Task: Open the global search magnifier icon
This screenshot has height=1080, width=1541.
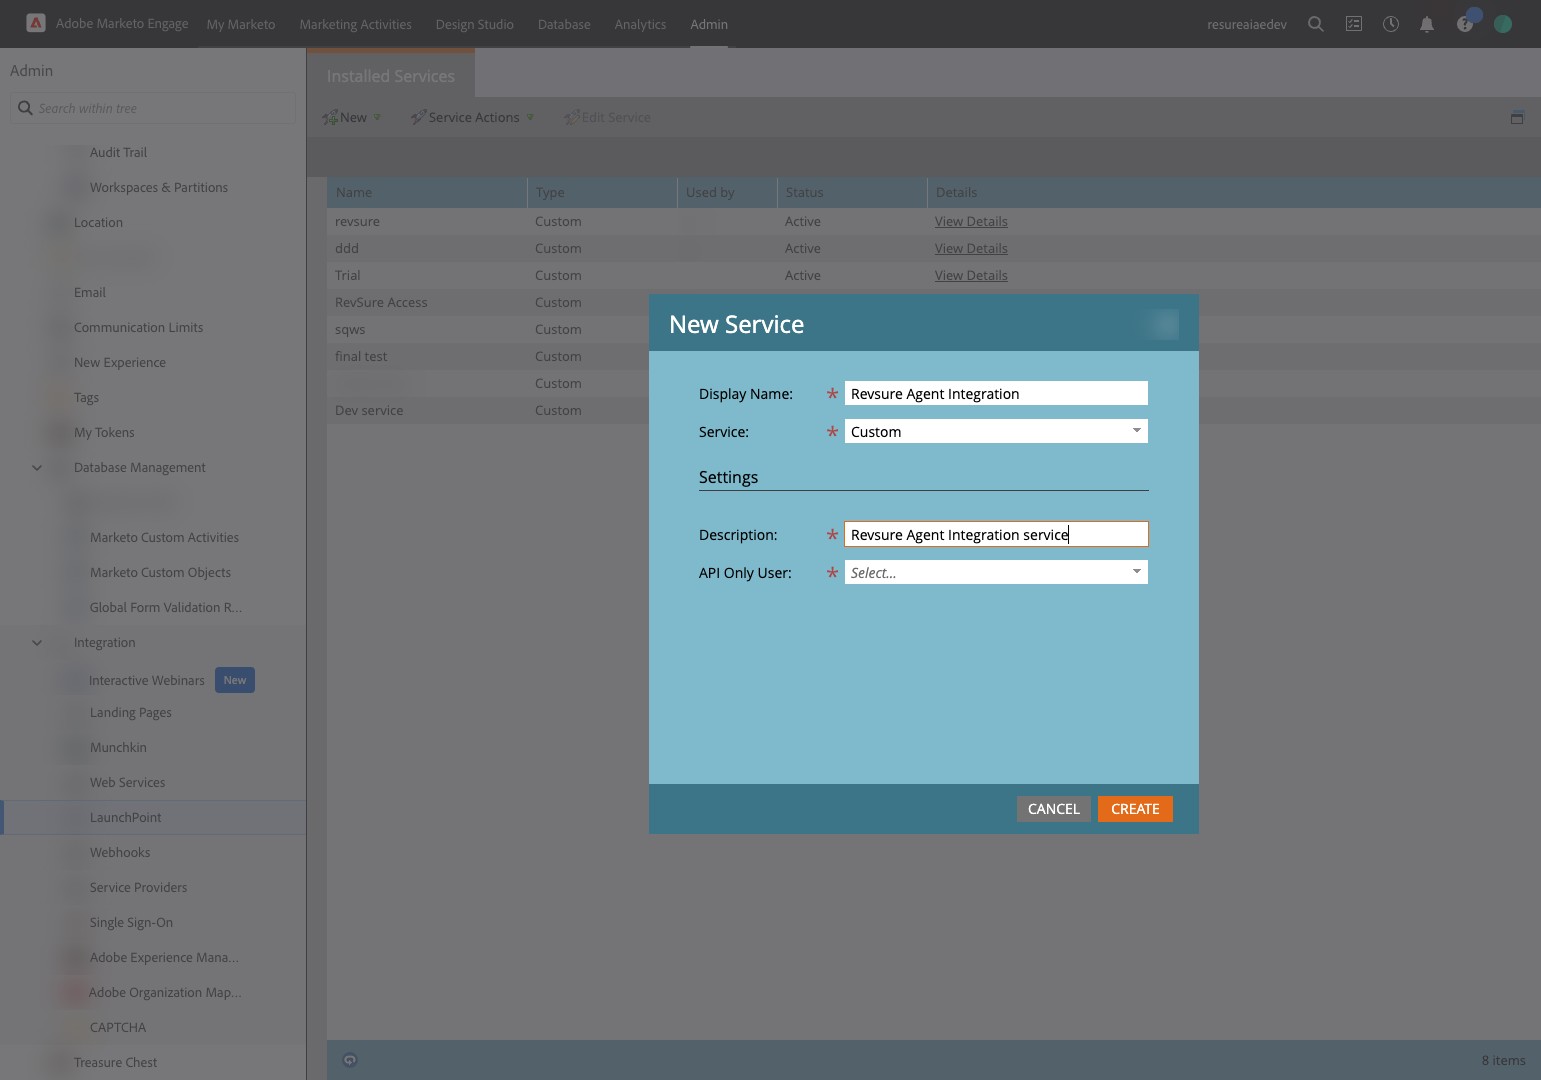Action: [x=1316, y=24]
